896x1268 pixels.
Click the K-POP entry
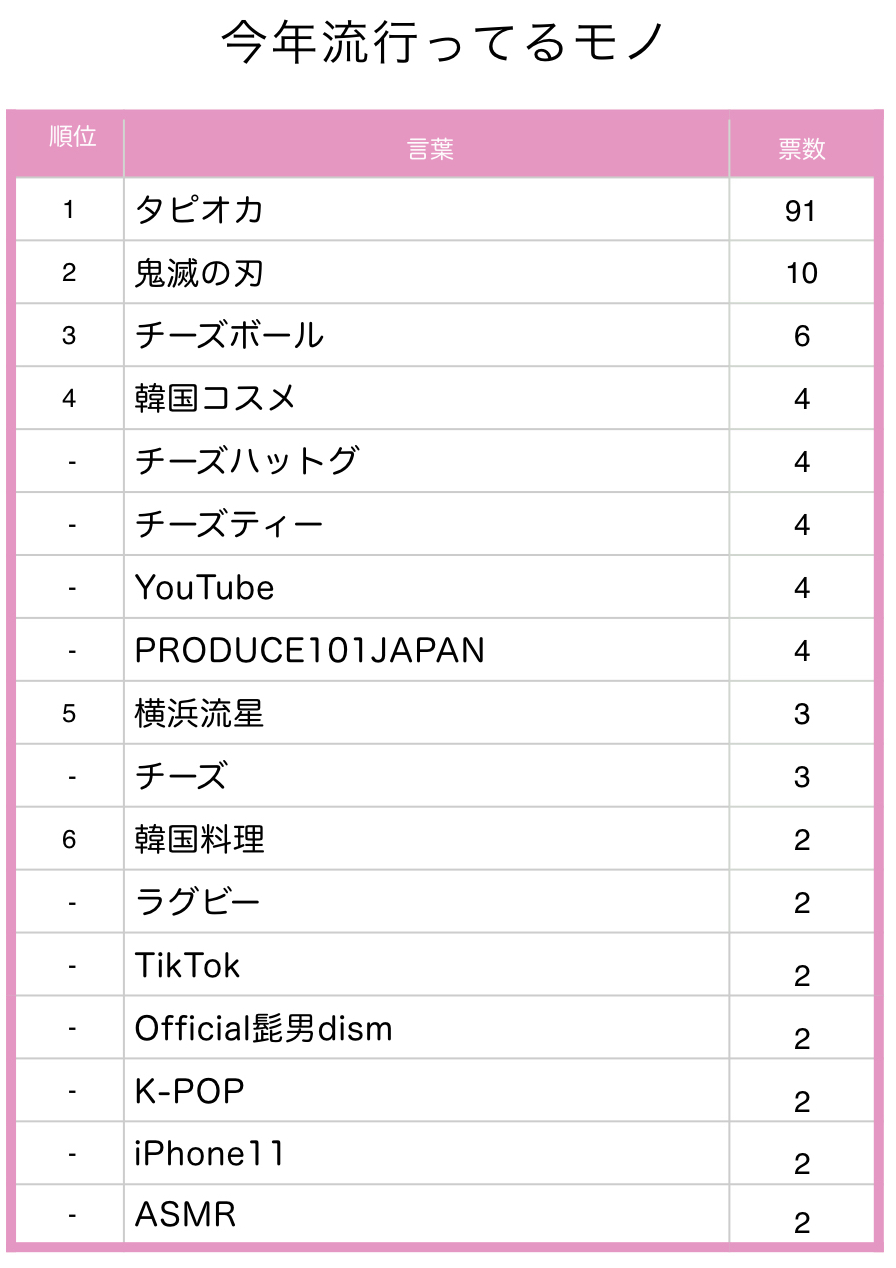pos(190,1092)
